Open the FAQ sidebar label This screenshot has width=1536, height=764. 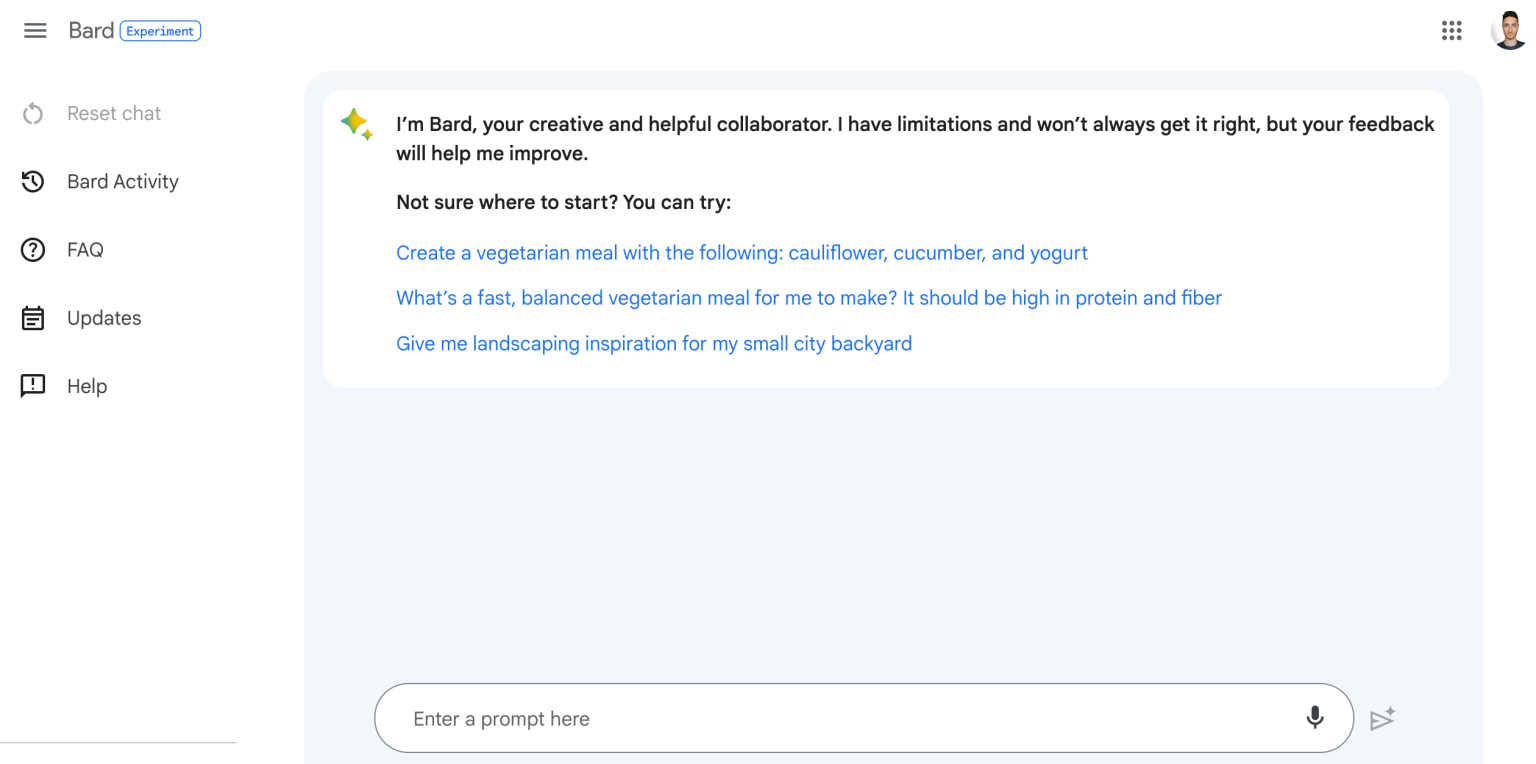85,250
